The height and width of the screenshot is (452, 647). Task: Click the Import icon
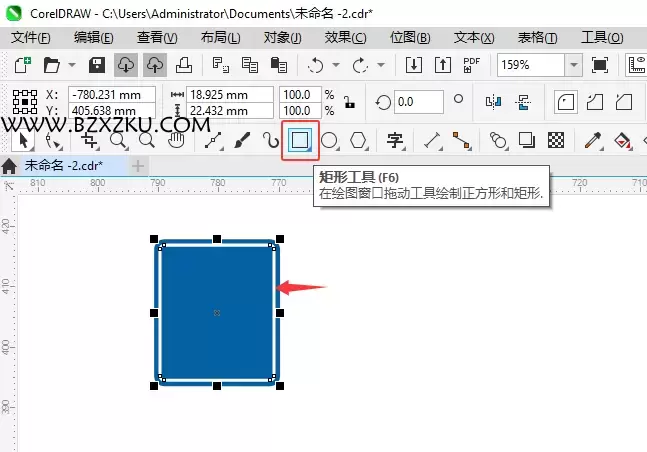point(413,65)
